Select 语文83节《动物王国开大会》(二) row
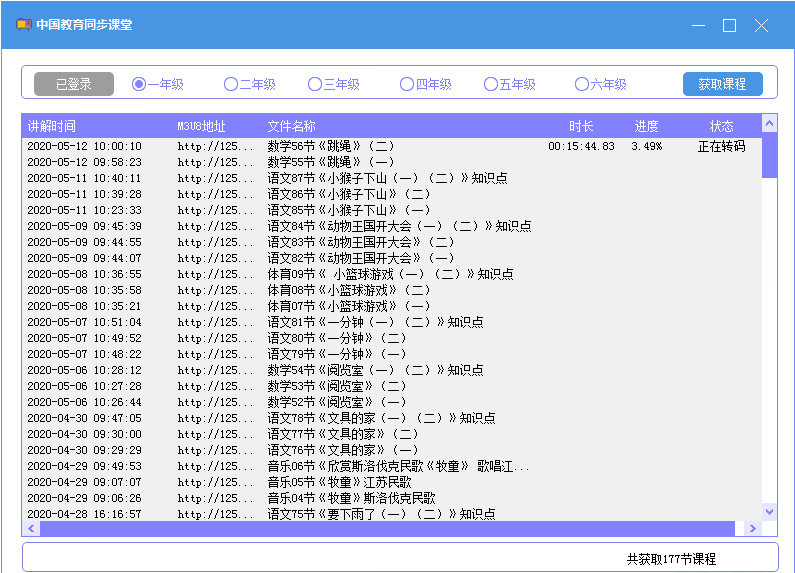Screen dimensions: 795x573 [x=391, y=242]
